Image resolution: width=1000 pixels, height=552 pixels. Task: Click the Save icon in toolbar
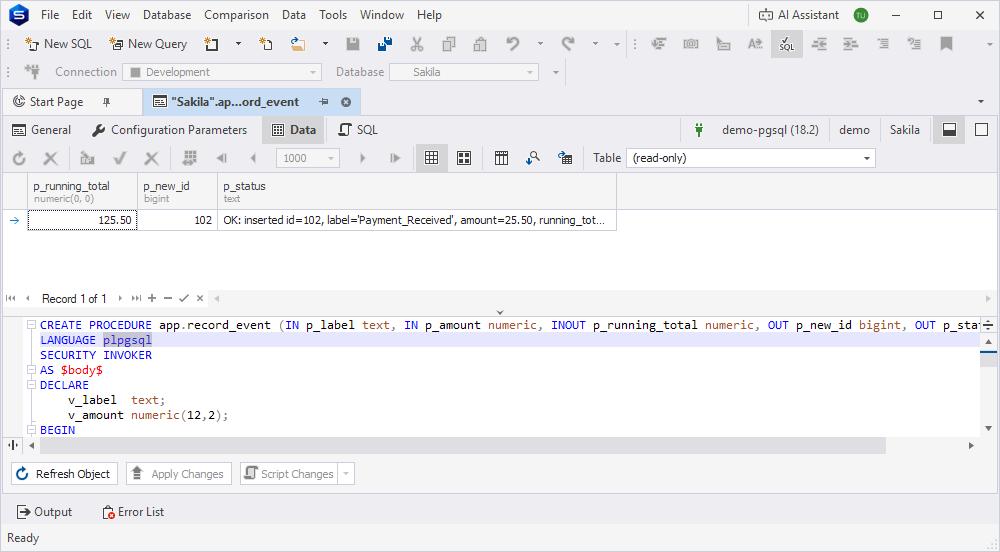click(x=353, y=44)
